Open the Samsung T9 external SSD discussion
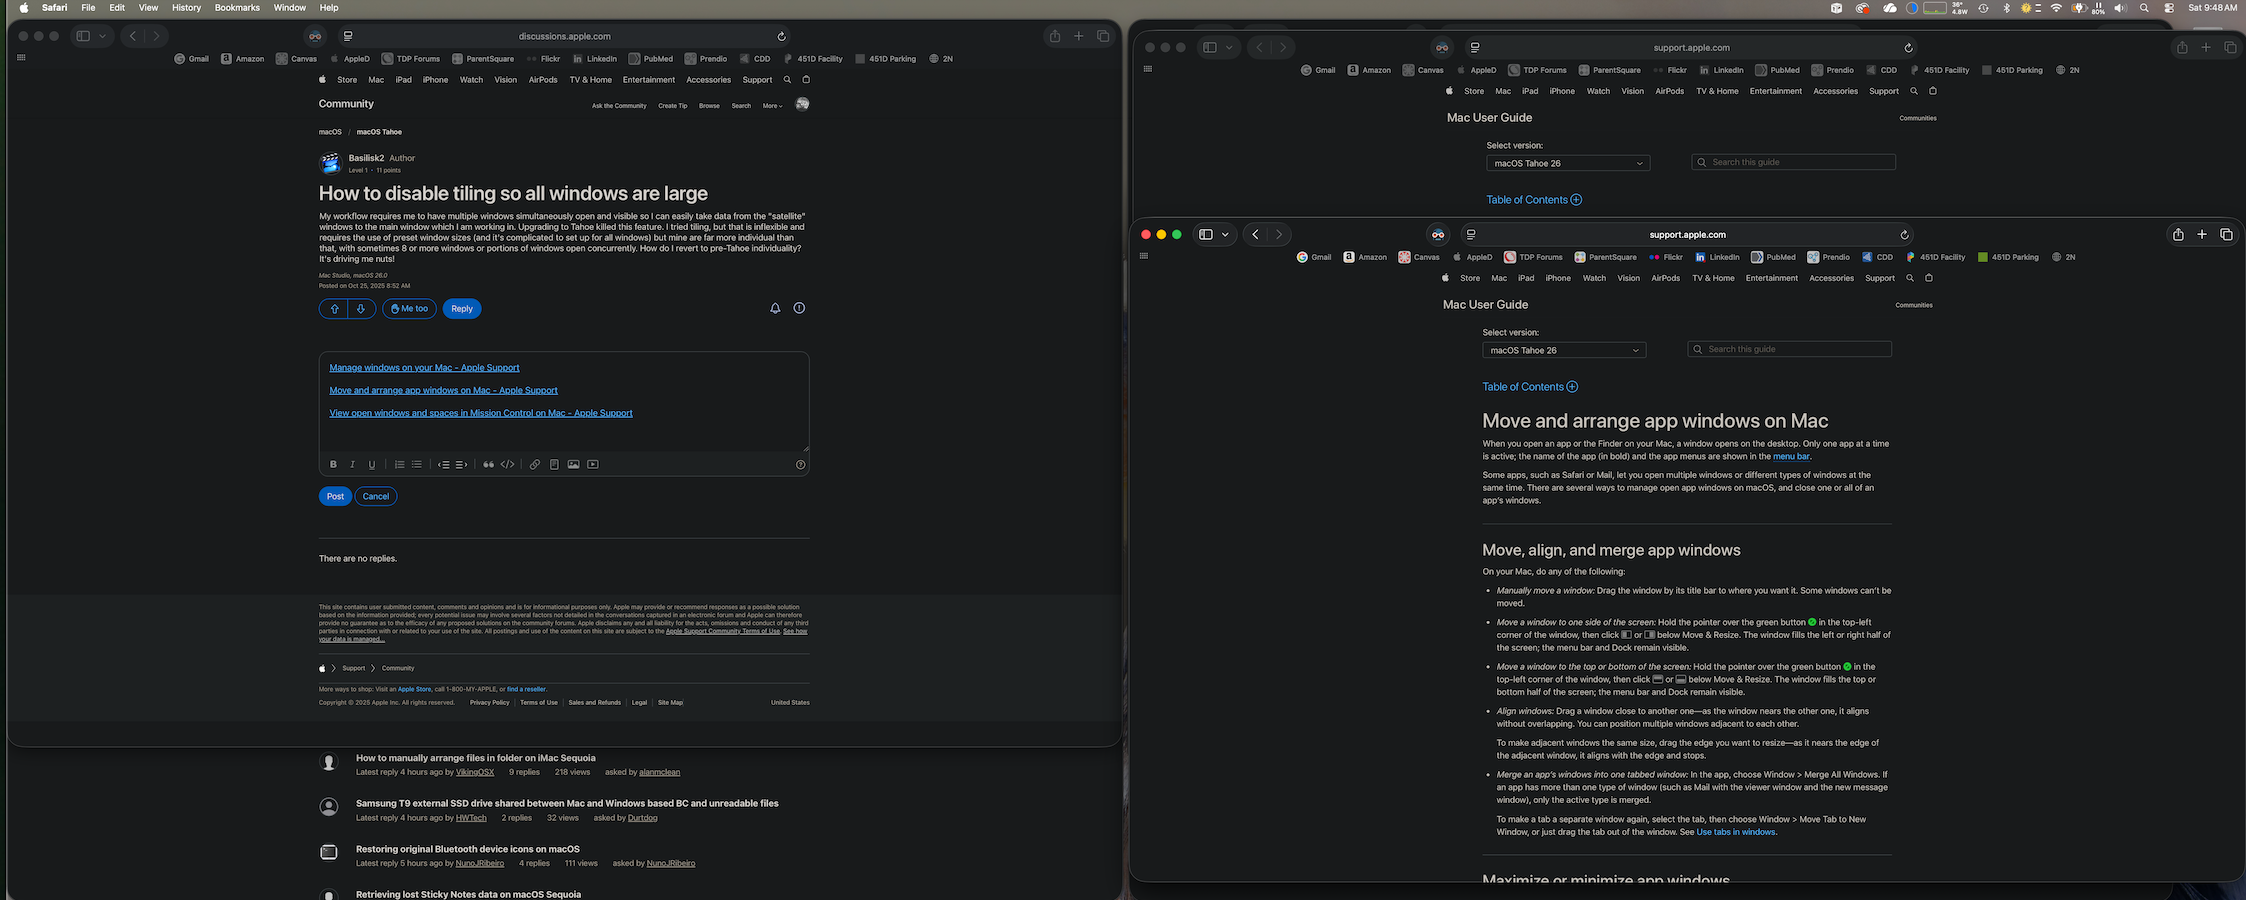 click(567, 803)
